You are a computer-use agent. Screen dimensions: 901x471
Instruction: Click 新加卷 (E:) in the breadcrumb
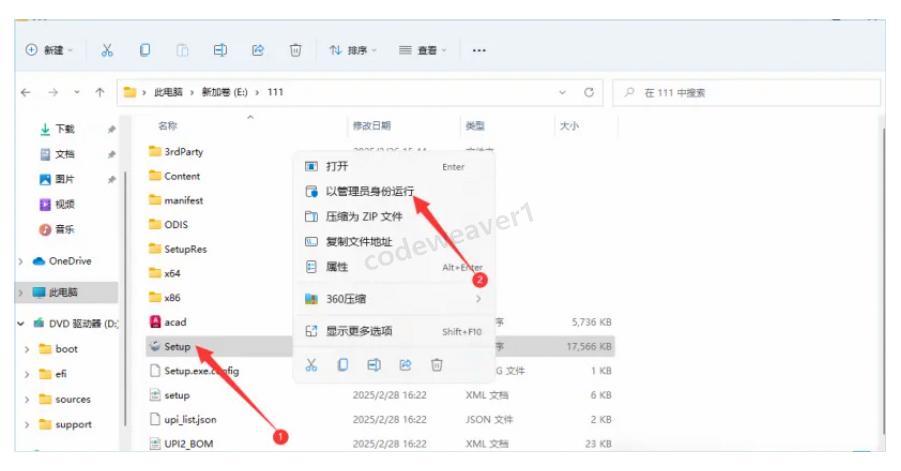225,92
